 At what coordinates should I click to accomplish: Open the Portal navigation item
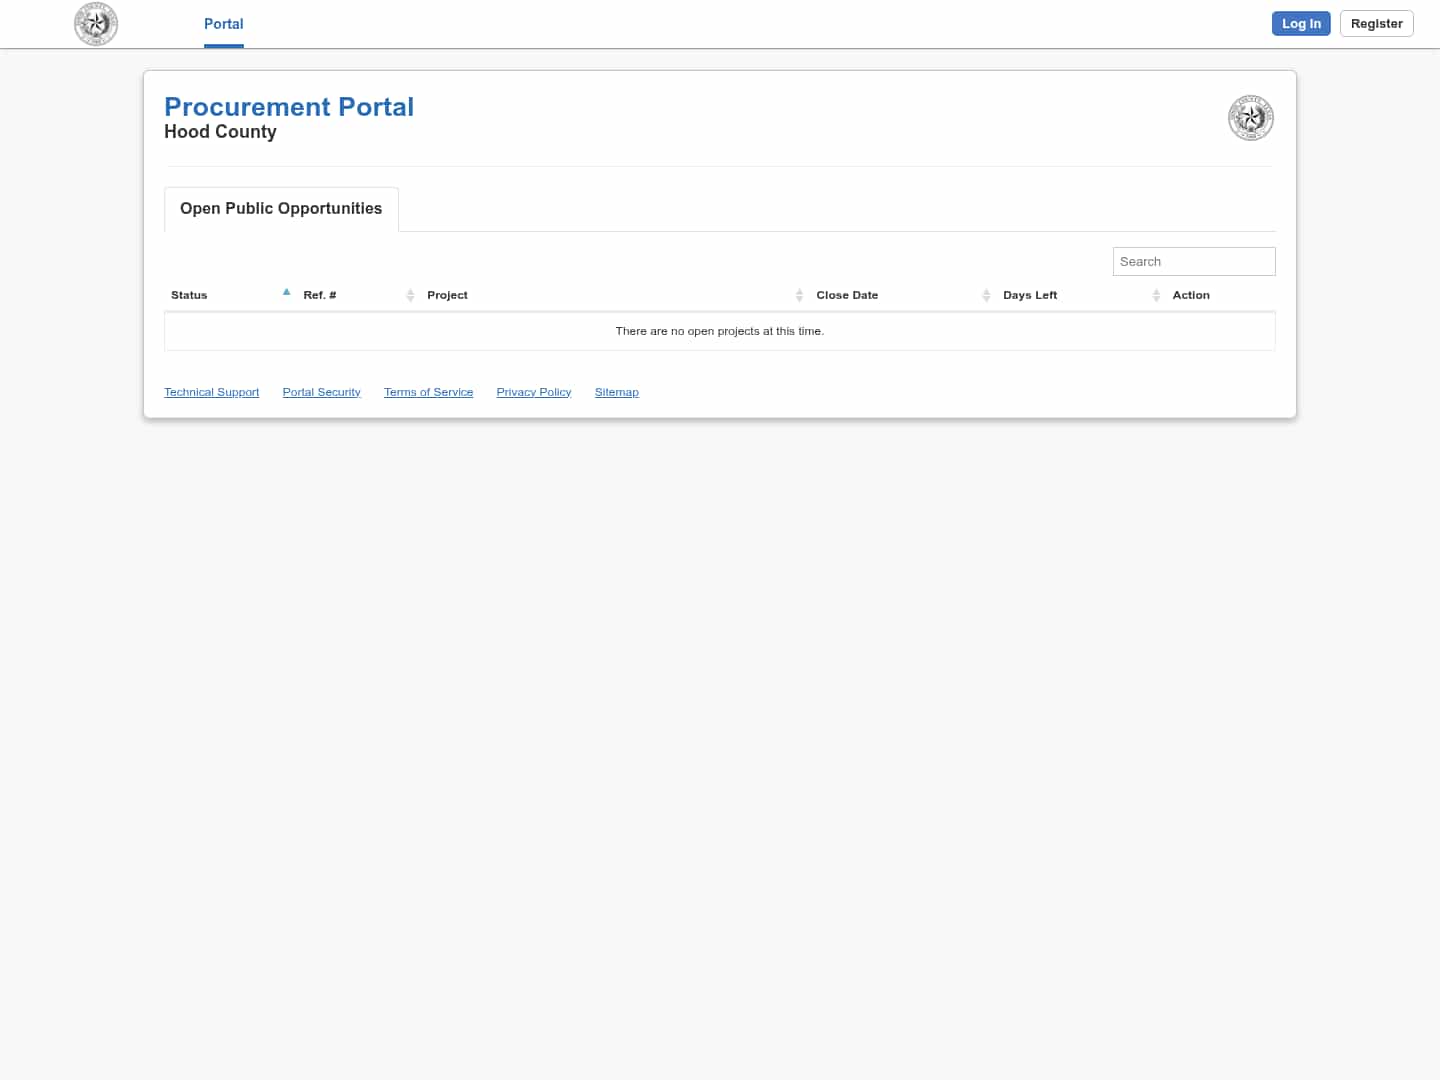click(223, 24)
